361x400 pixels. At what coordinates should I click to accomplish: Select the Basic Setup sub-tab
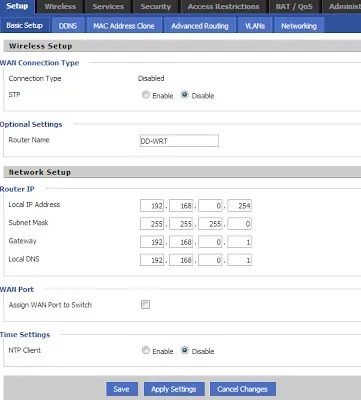click(25, 25)
